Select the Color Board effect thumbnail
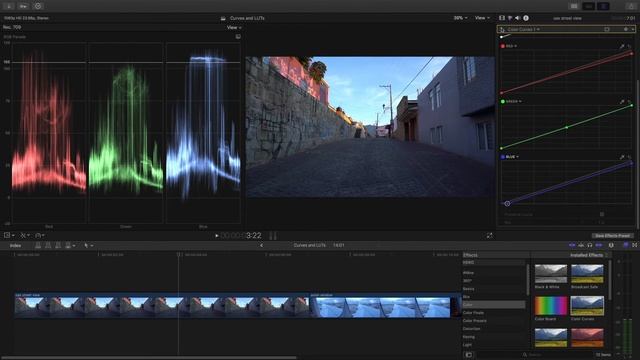 [551, 306]
